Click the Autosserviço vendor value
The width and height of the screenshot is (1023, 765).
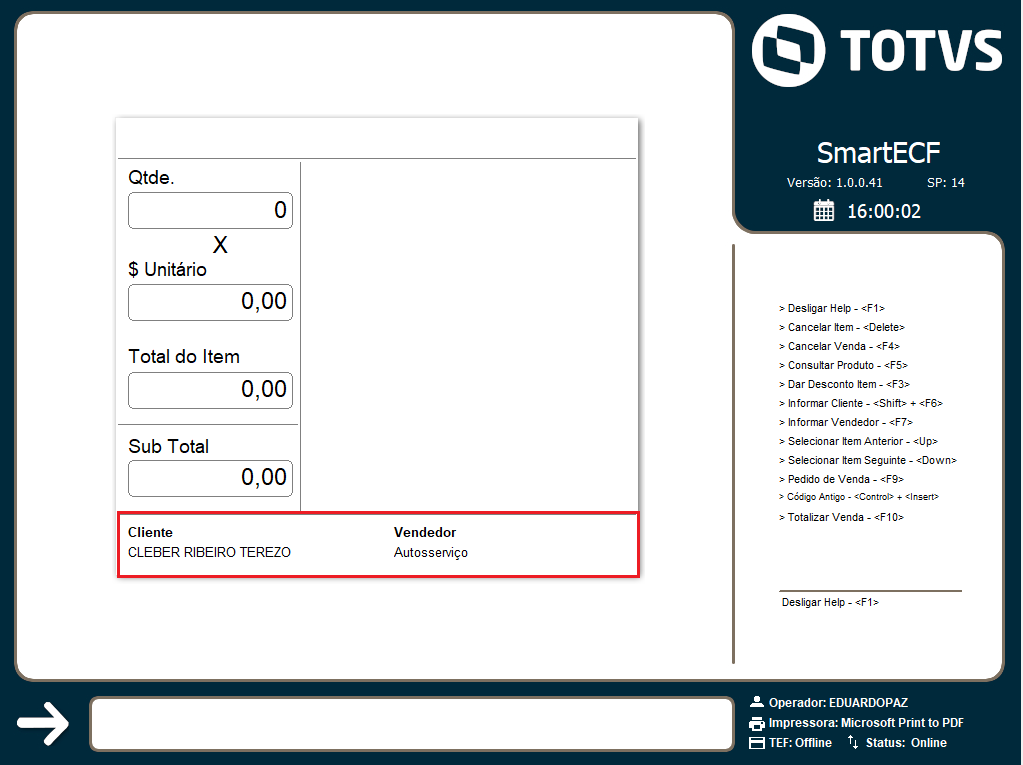click(x=431, y=552)
